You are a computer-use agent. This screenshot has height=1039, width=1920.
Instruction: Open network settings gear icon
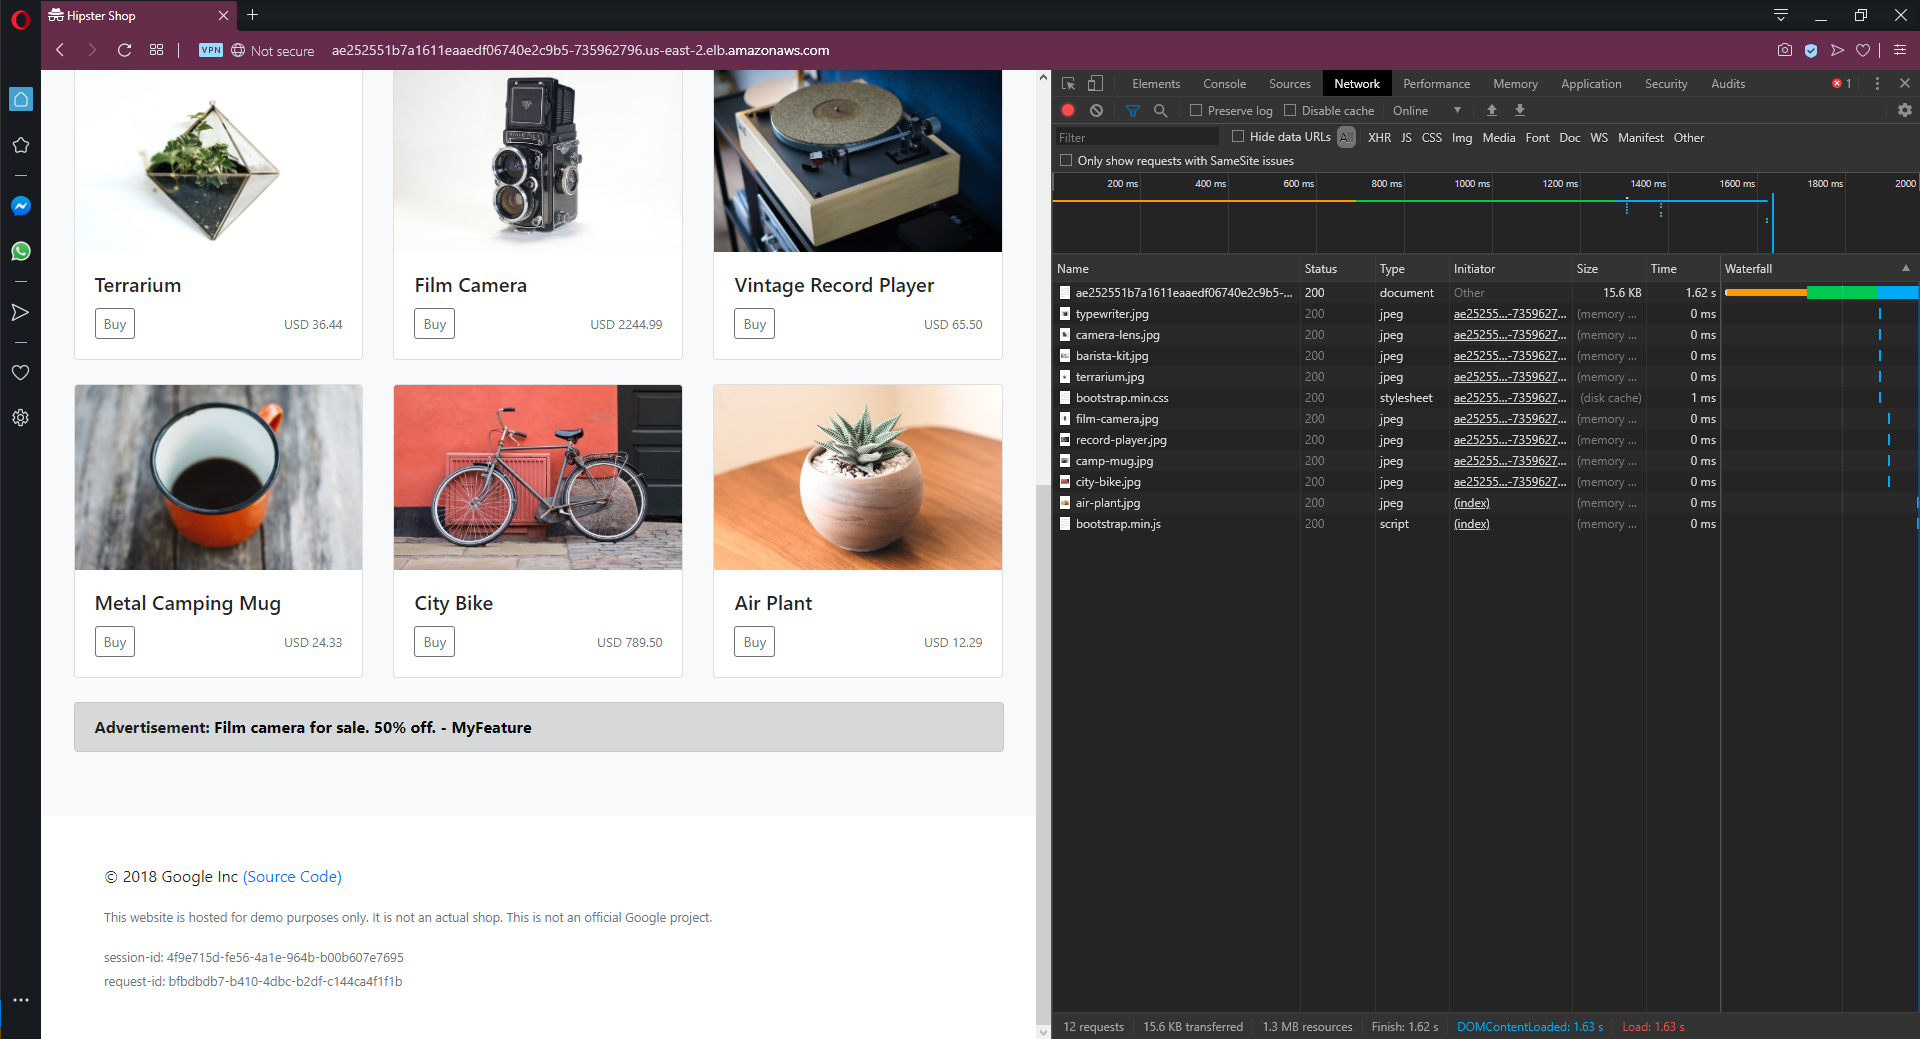(x=1904, y=111)
